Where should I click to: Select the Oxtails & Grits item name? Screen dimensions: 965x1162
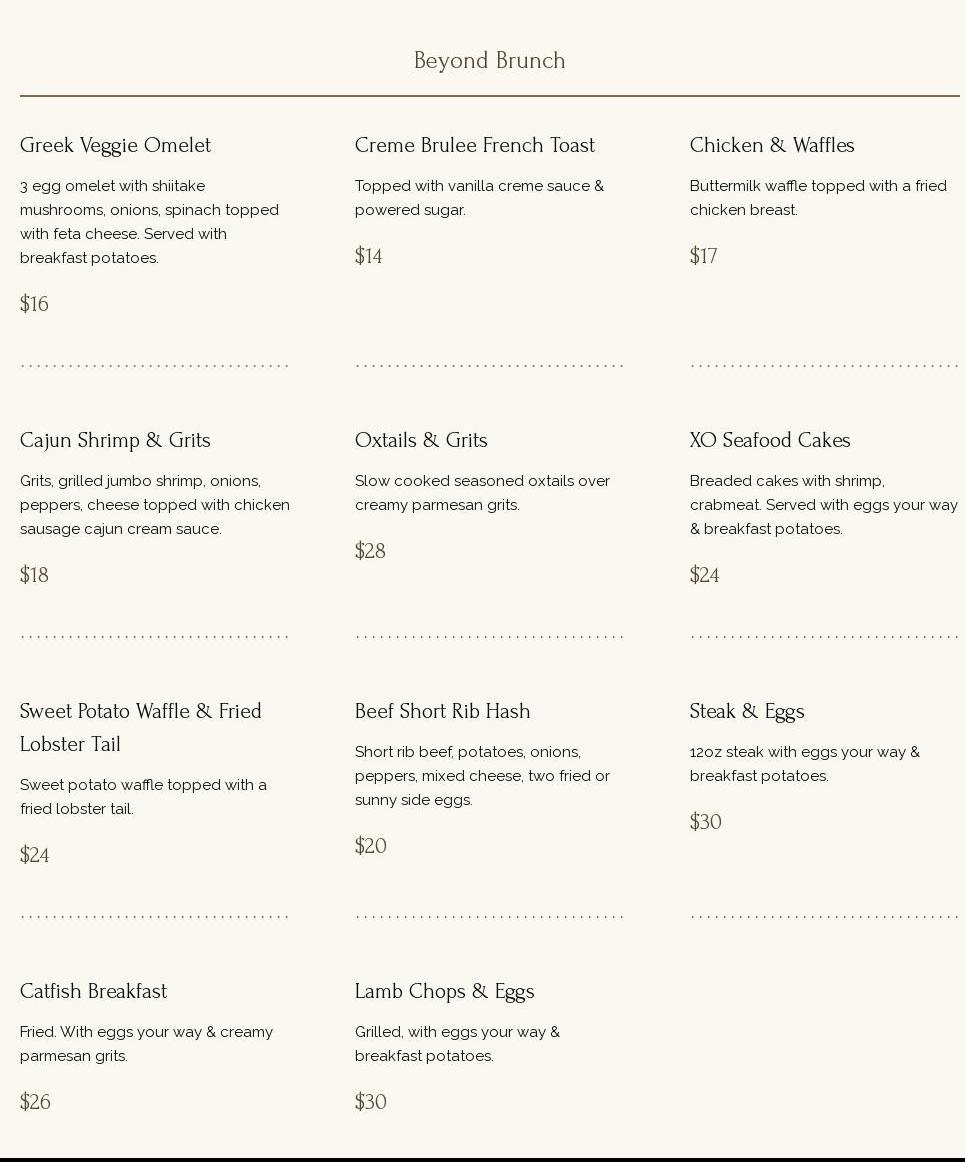tap(421, 440)
